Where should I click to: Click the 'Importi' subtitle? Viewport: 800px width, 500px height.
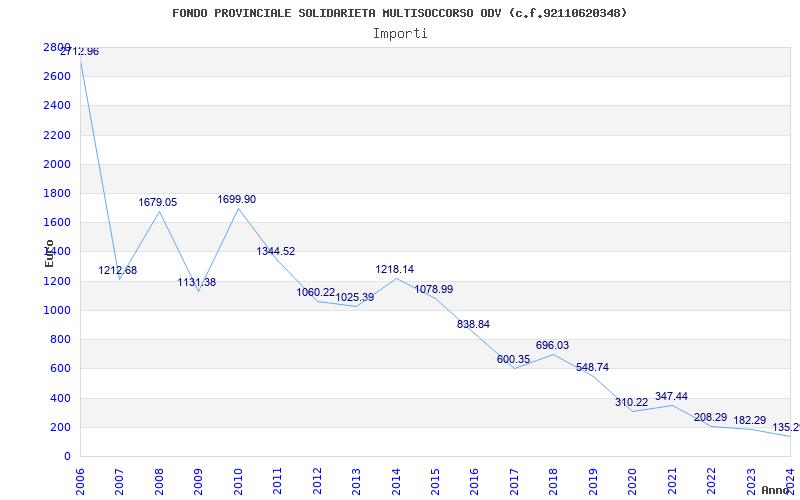(x=400, y=34)
